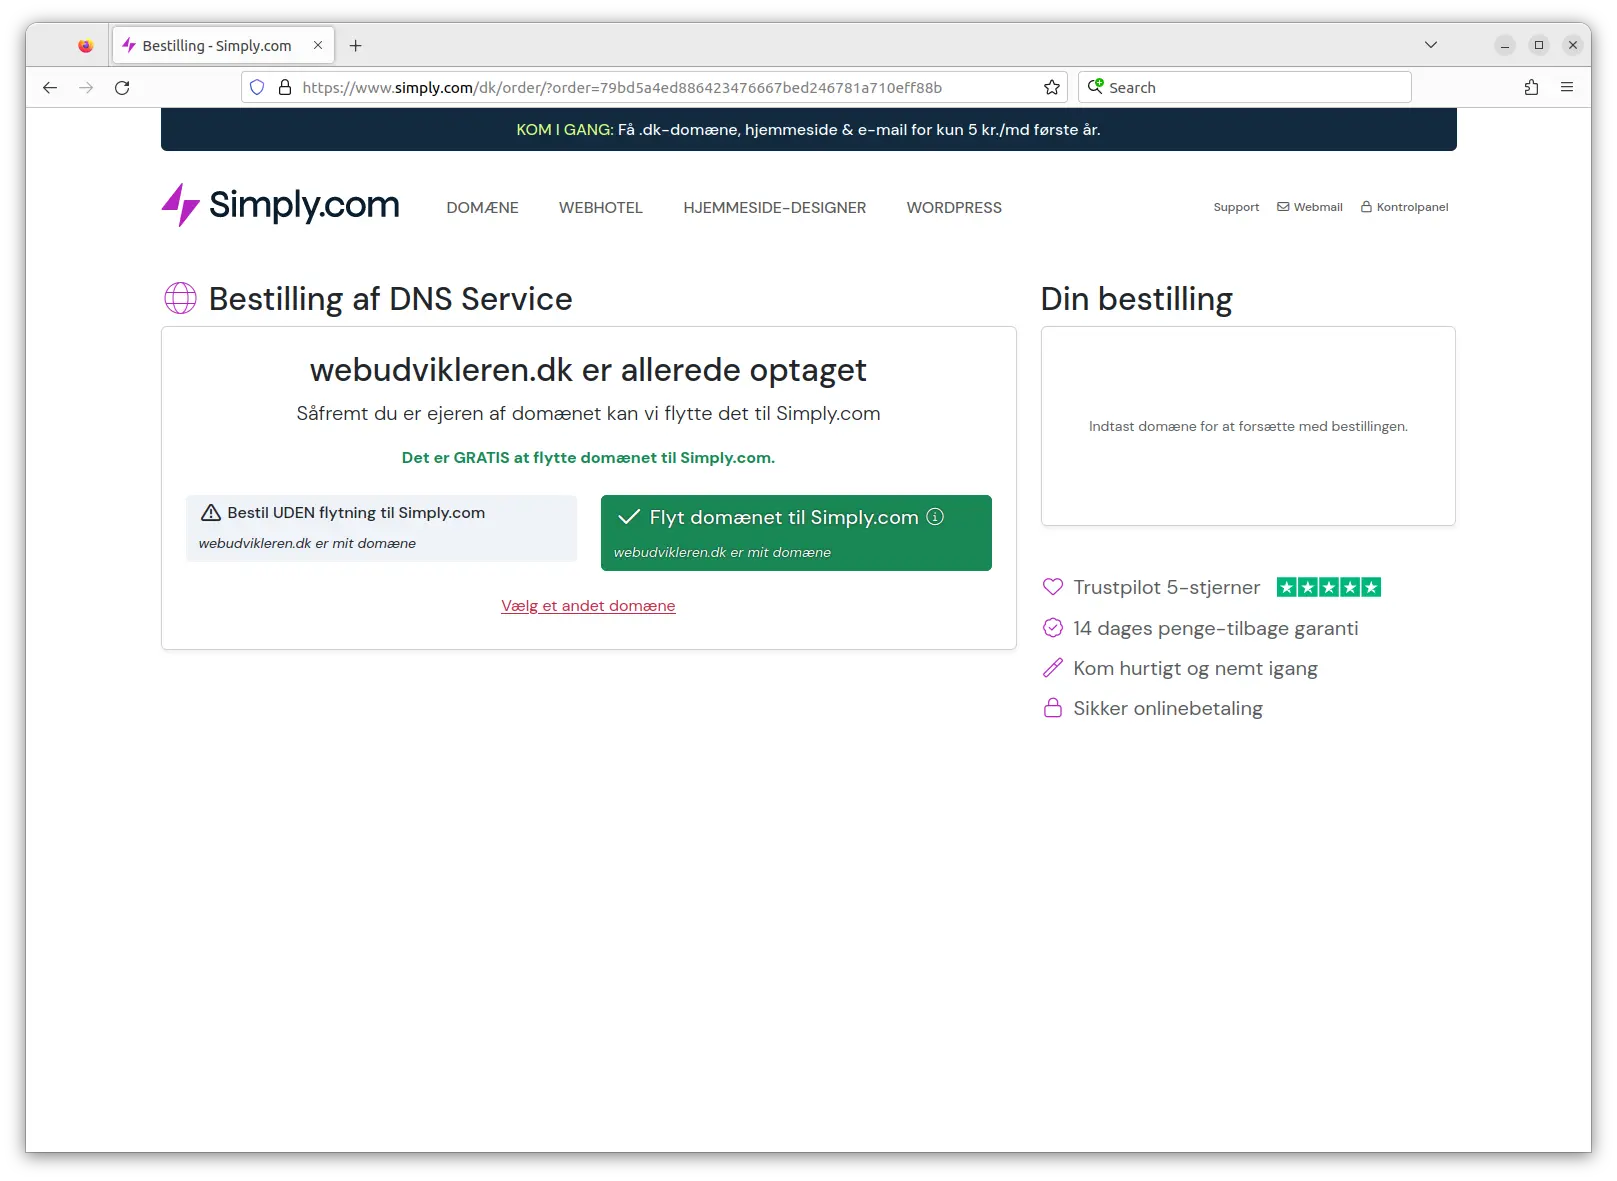Go back to previous page

pyautogui.click(x=50, y=88)
